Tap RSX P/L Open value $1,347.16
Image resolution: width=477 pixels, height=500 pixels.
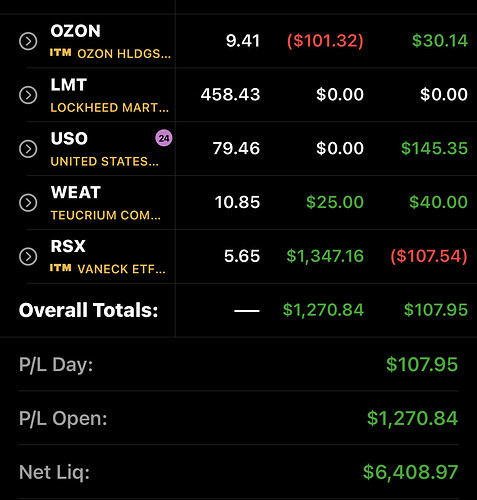pyautogui.click(x=325, y=256)
